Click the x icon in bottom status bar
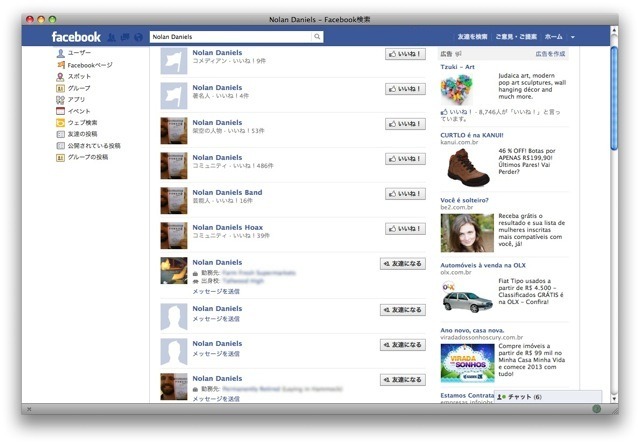This screenshot has width=640, height=444. [x=29, y=409]
